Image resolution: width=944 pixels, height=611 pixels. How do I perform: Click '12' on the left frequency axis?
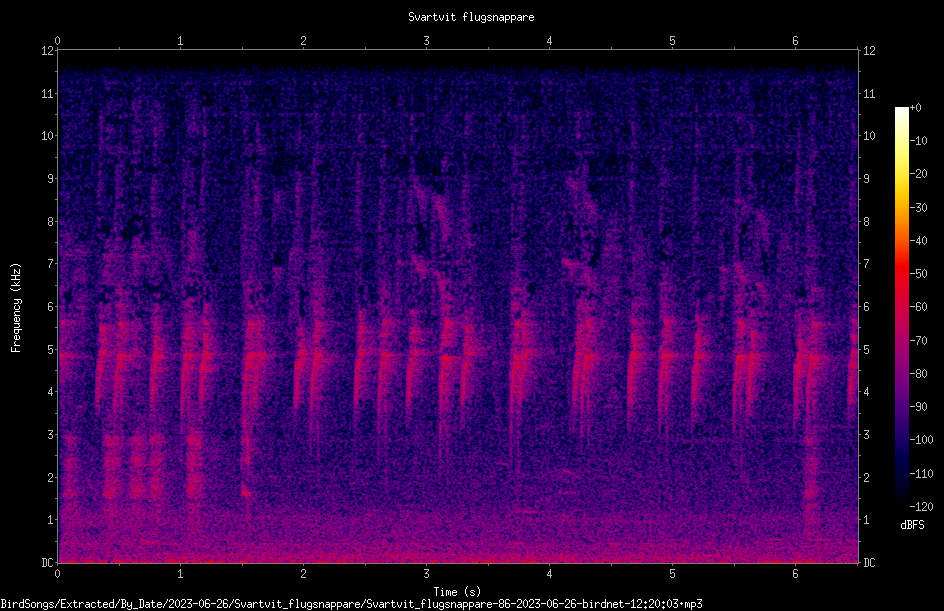[47, 51]
